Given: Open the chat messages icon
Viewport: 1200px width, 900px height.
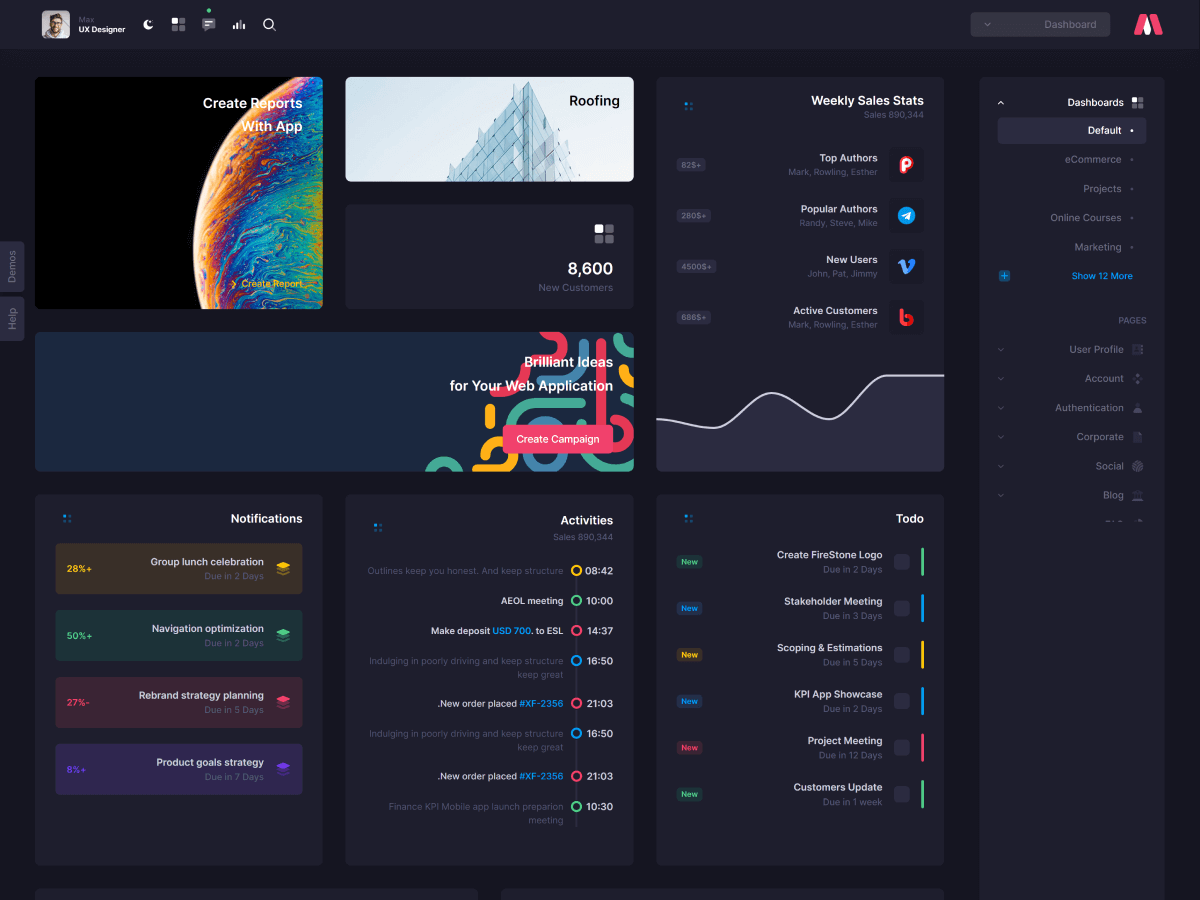Looking at the screenshot, I should coord(208,24).
